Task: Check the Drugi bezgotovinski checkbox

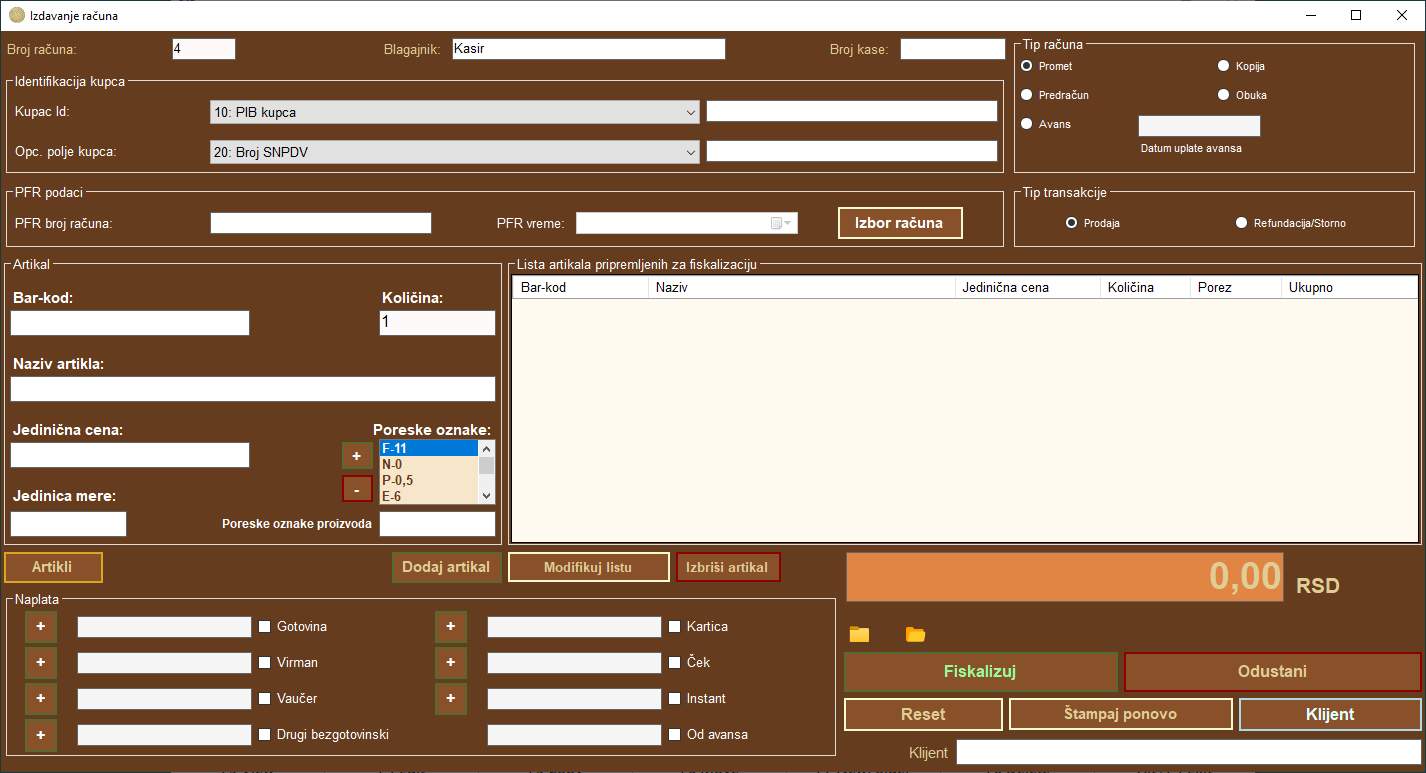Action: [x=265, y=735]
